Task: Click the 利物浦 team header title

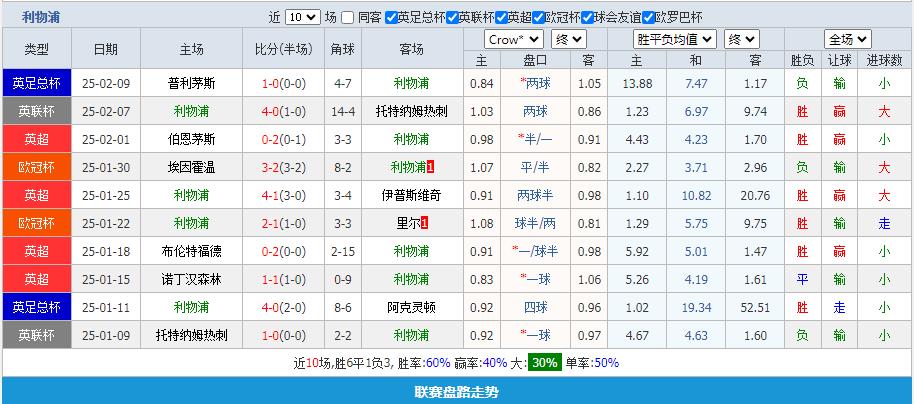Action: pos(42,17)
